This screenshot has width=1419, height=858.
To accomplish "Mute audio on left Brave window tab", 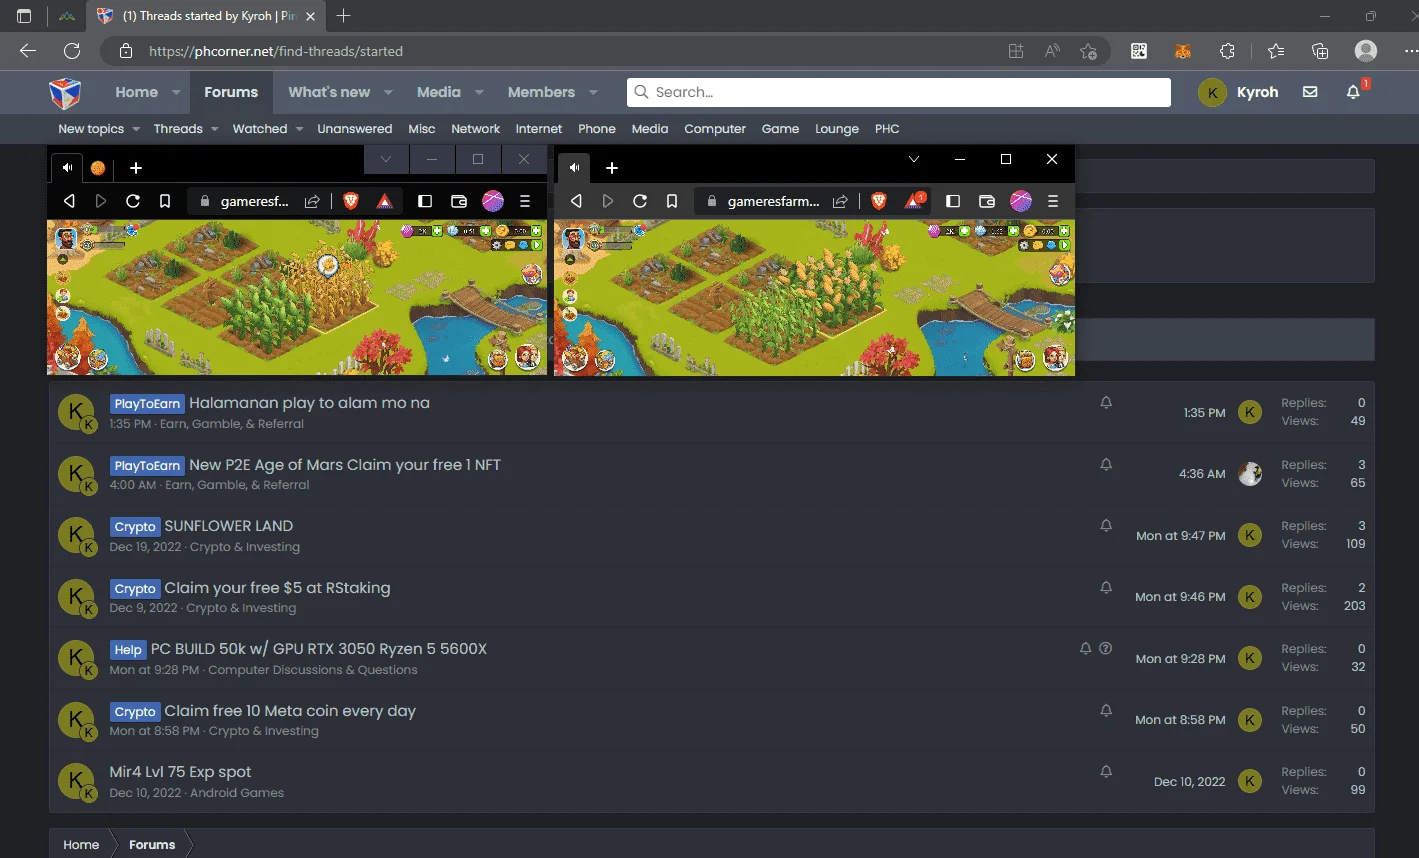I will [x=67, y=167].
